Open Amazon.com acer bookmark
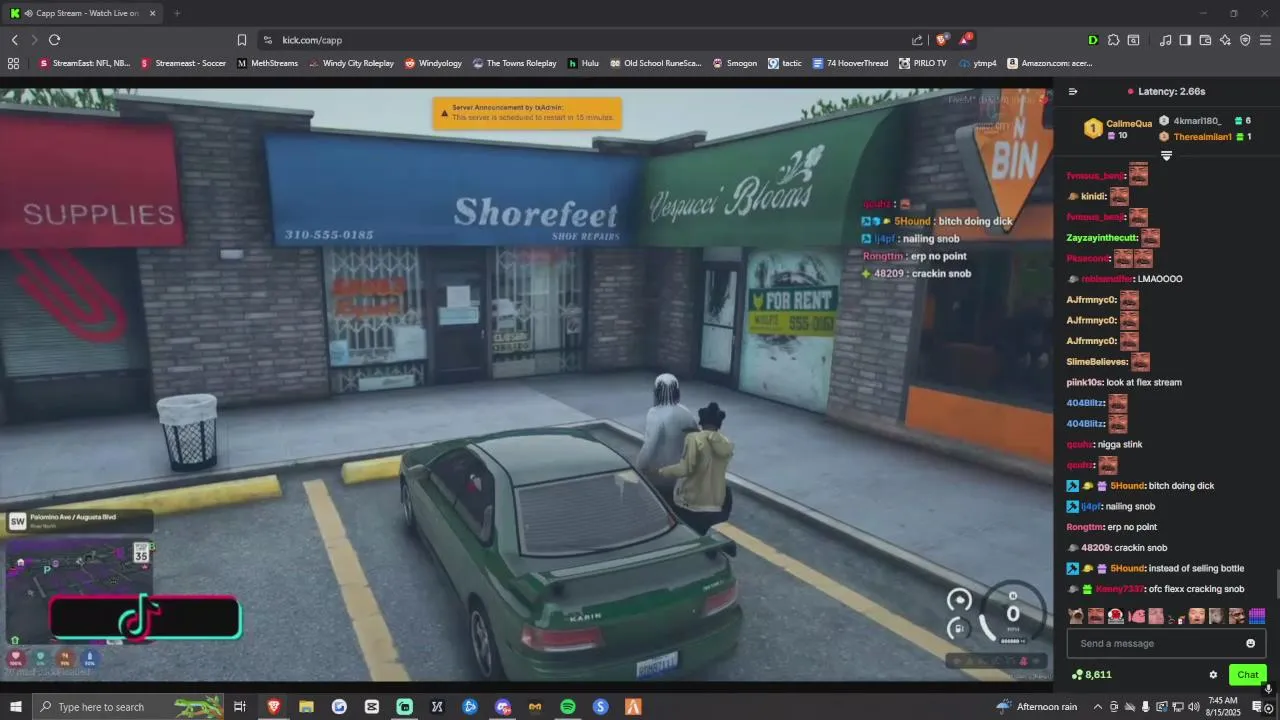This screenshot has width=1280, height=720. pyautogui.click(x=1050, y=63)
